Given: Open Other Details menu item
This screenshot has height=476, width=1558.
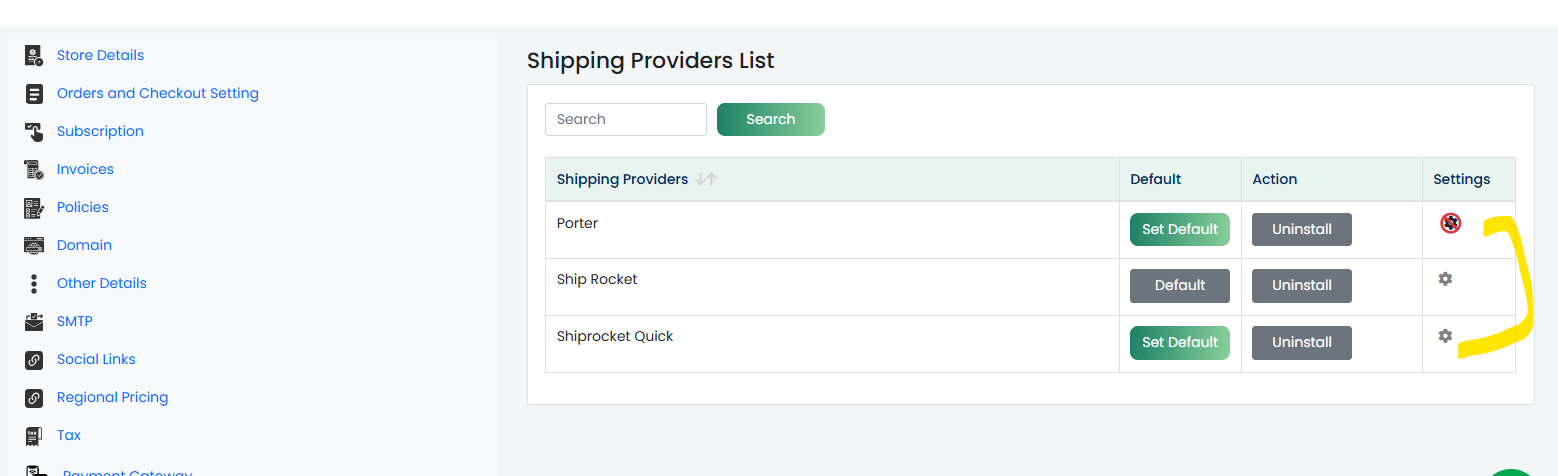Looking at the screenshot, I should [x=102, y=283].
